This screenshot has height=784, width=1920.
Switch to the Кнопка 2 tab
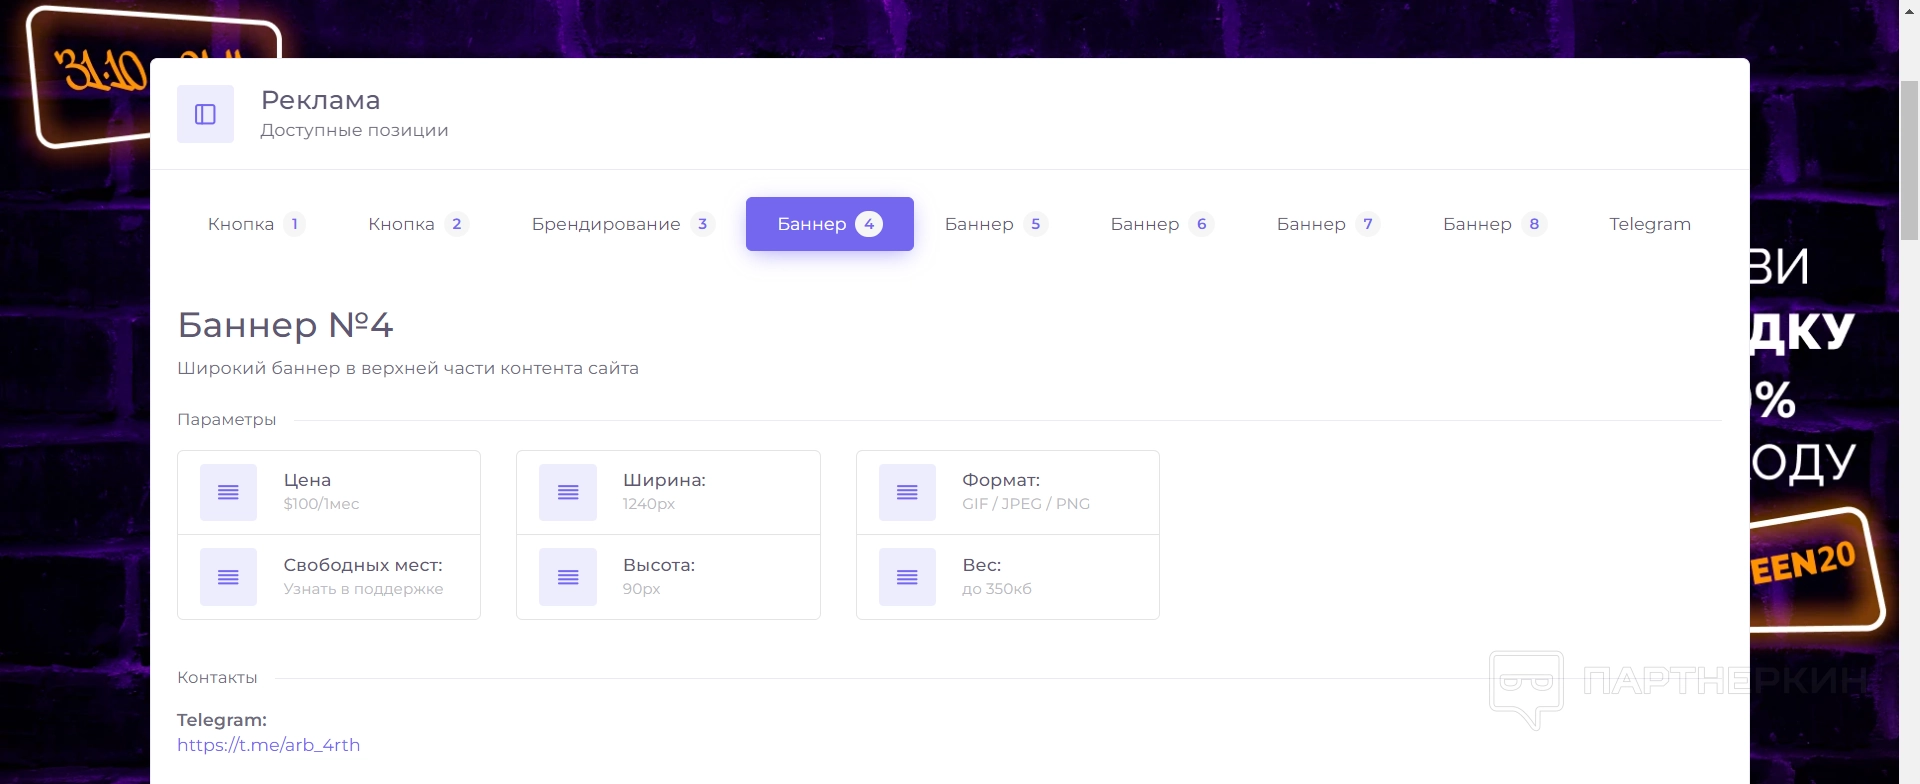point(417,224)
